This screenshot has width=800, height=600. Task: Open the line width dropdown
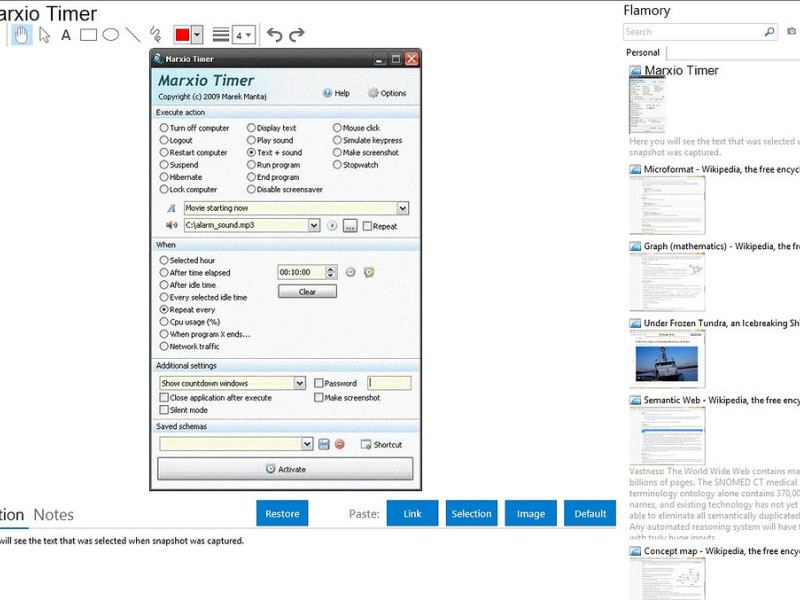[244, 35]
